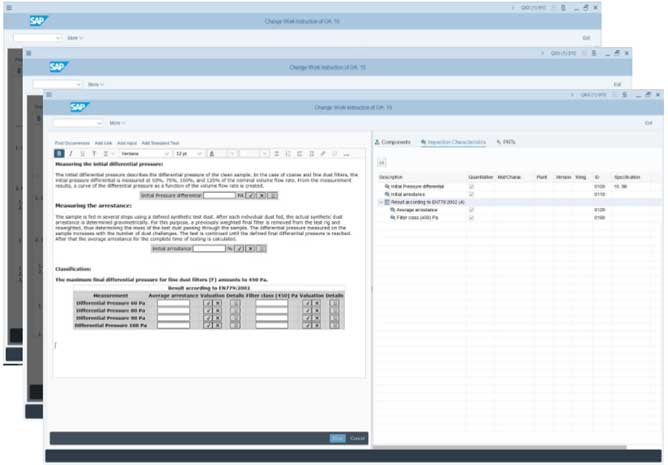The width and height of the screenshot is (668, 465).
Task: Open the command field dropdown in front window
Action: click(x=99, y=123)
